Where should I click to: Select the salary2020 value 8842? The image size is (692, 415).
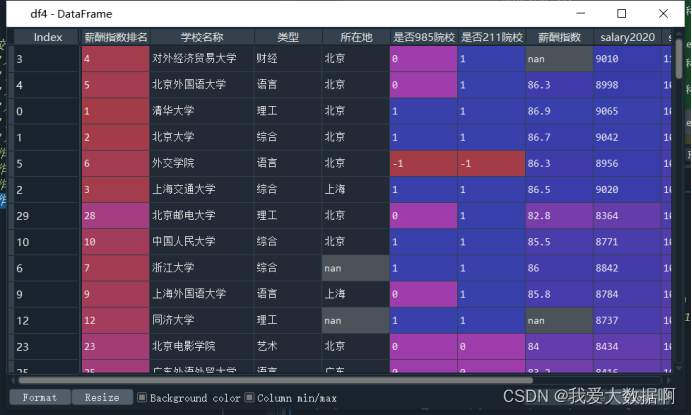coord(627,268)
